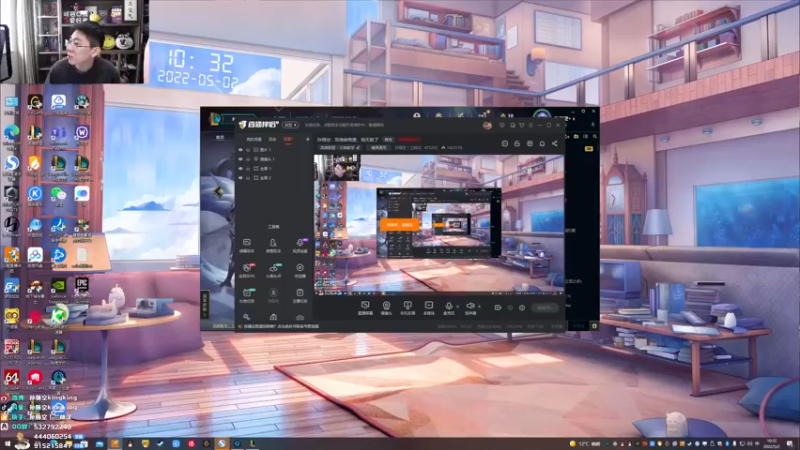Viewport: 800px width, 450px height.
Task: Click the stream preview thumbnail
Action: click(439, 224)
